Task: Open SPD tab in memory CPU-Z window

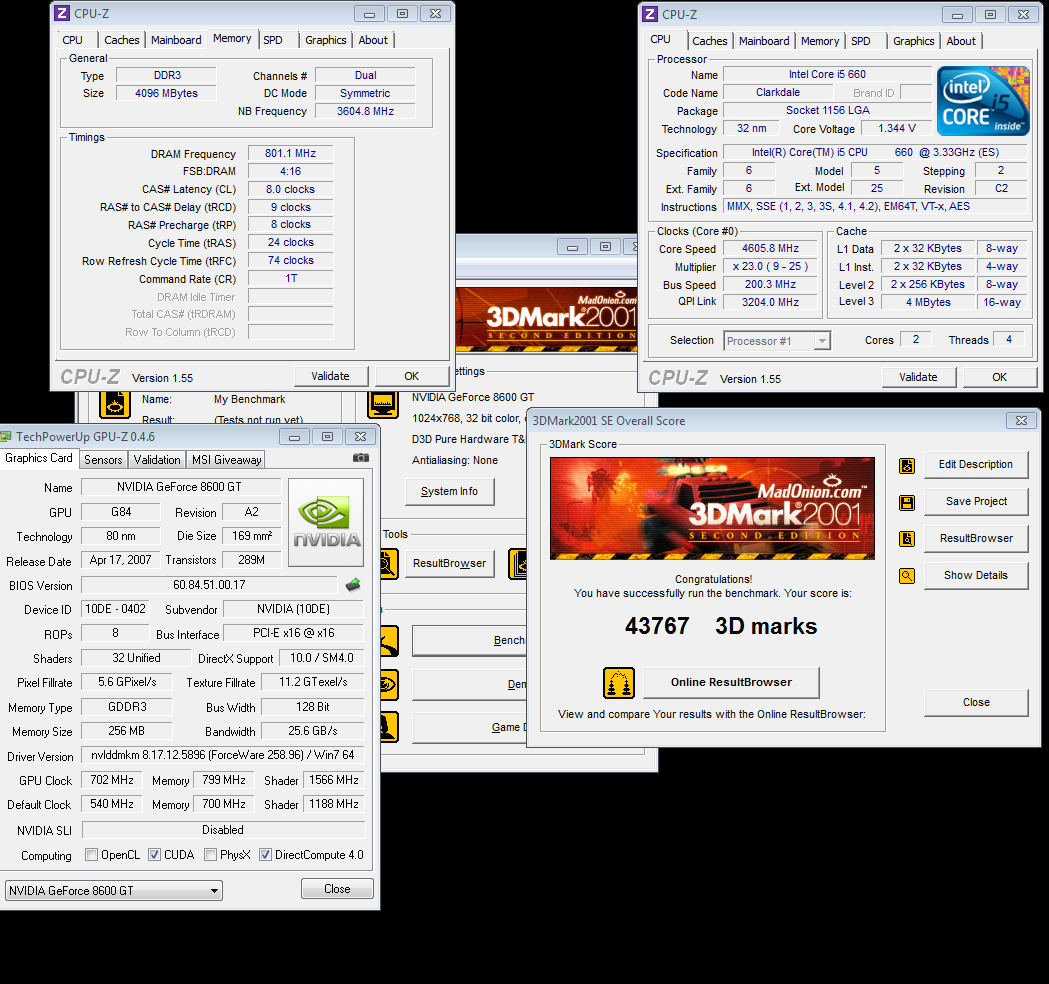Action: pyautogui.click(x=273, y=40)
